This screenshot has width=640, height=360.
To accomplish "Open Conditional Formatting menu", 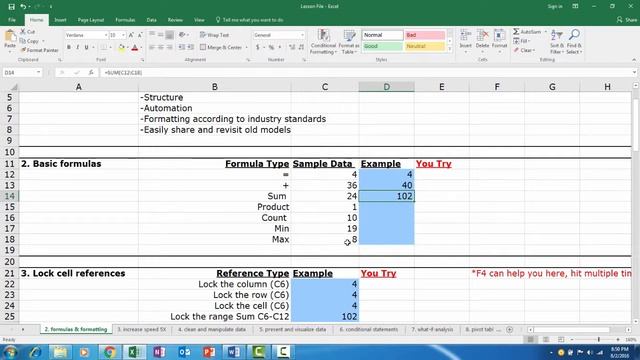I will pos(323,42).
